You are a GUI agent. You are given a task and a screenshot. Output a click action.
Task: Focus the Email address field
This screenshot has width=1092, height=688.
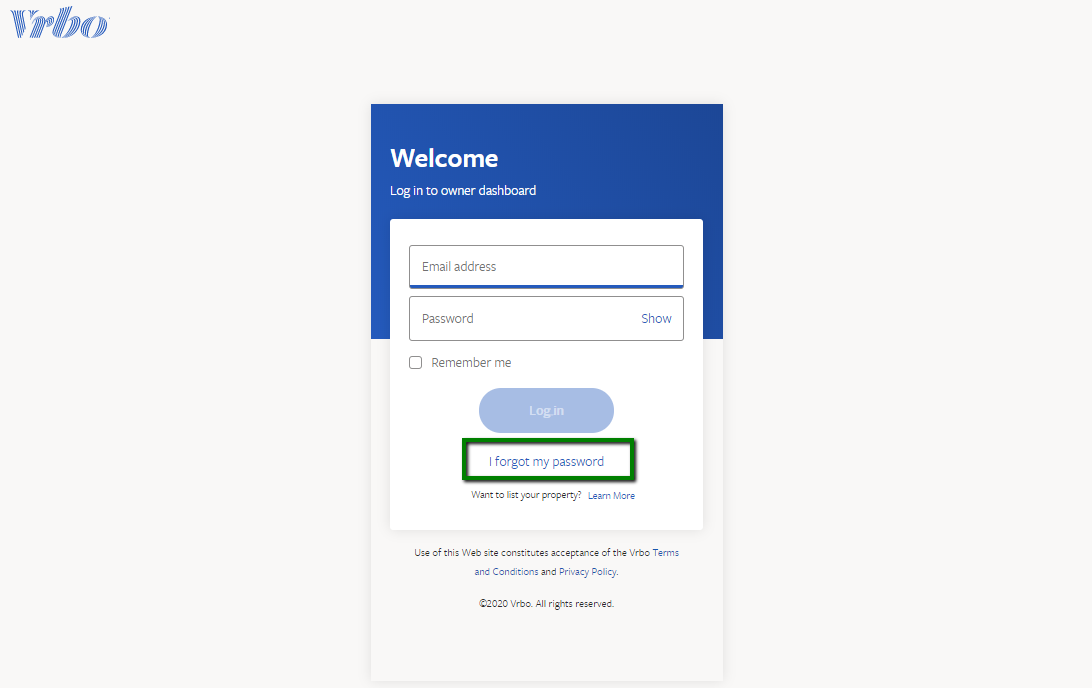[x=546, y=266]
